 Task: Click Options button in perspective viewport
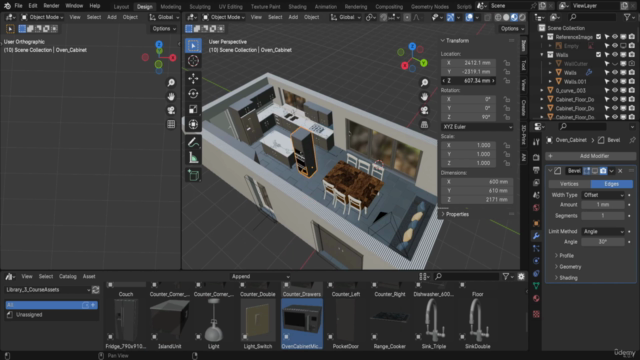click(x=512, y=29)
